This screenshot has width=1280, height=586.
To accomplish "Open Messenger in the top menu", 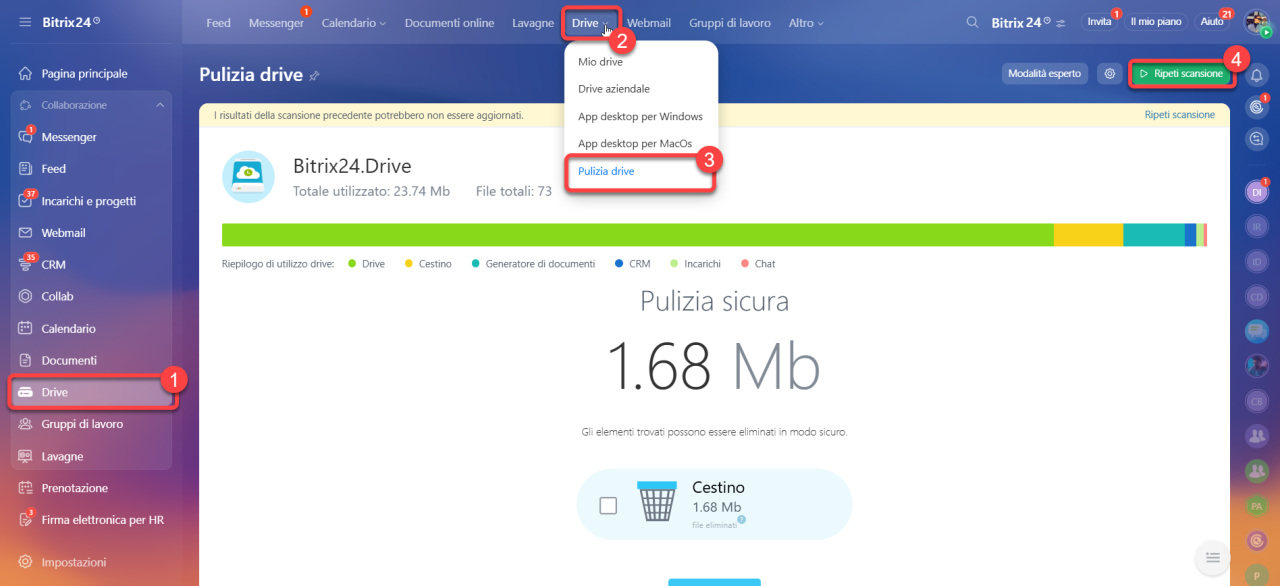I will (276, 23).
